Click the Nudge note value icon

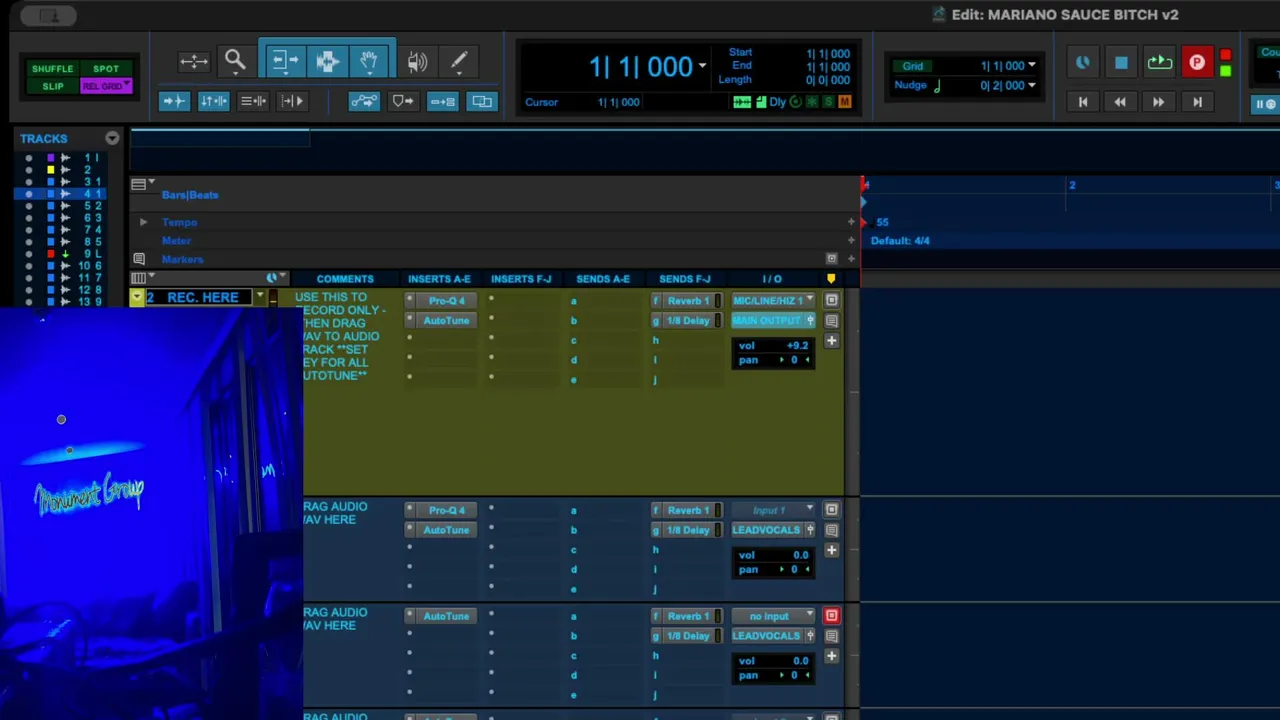point(937,86)
